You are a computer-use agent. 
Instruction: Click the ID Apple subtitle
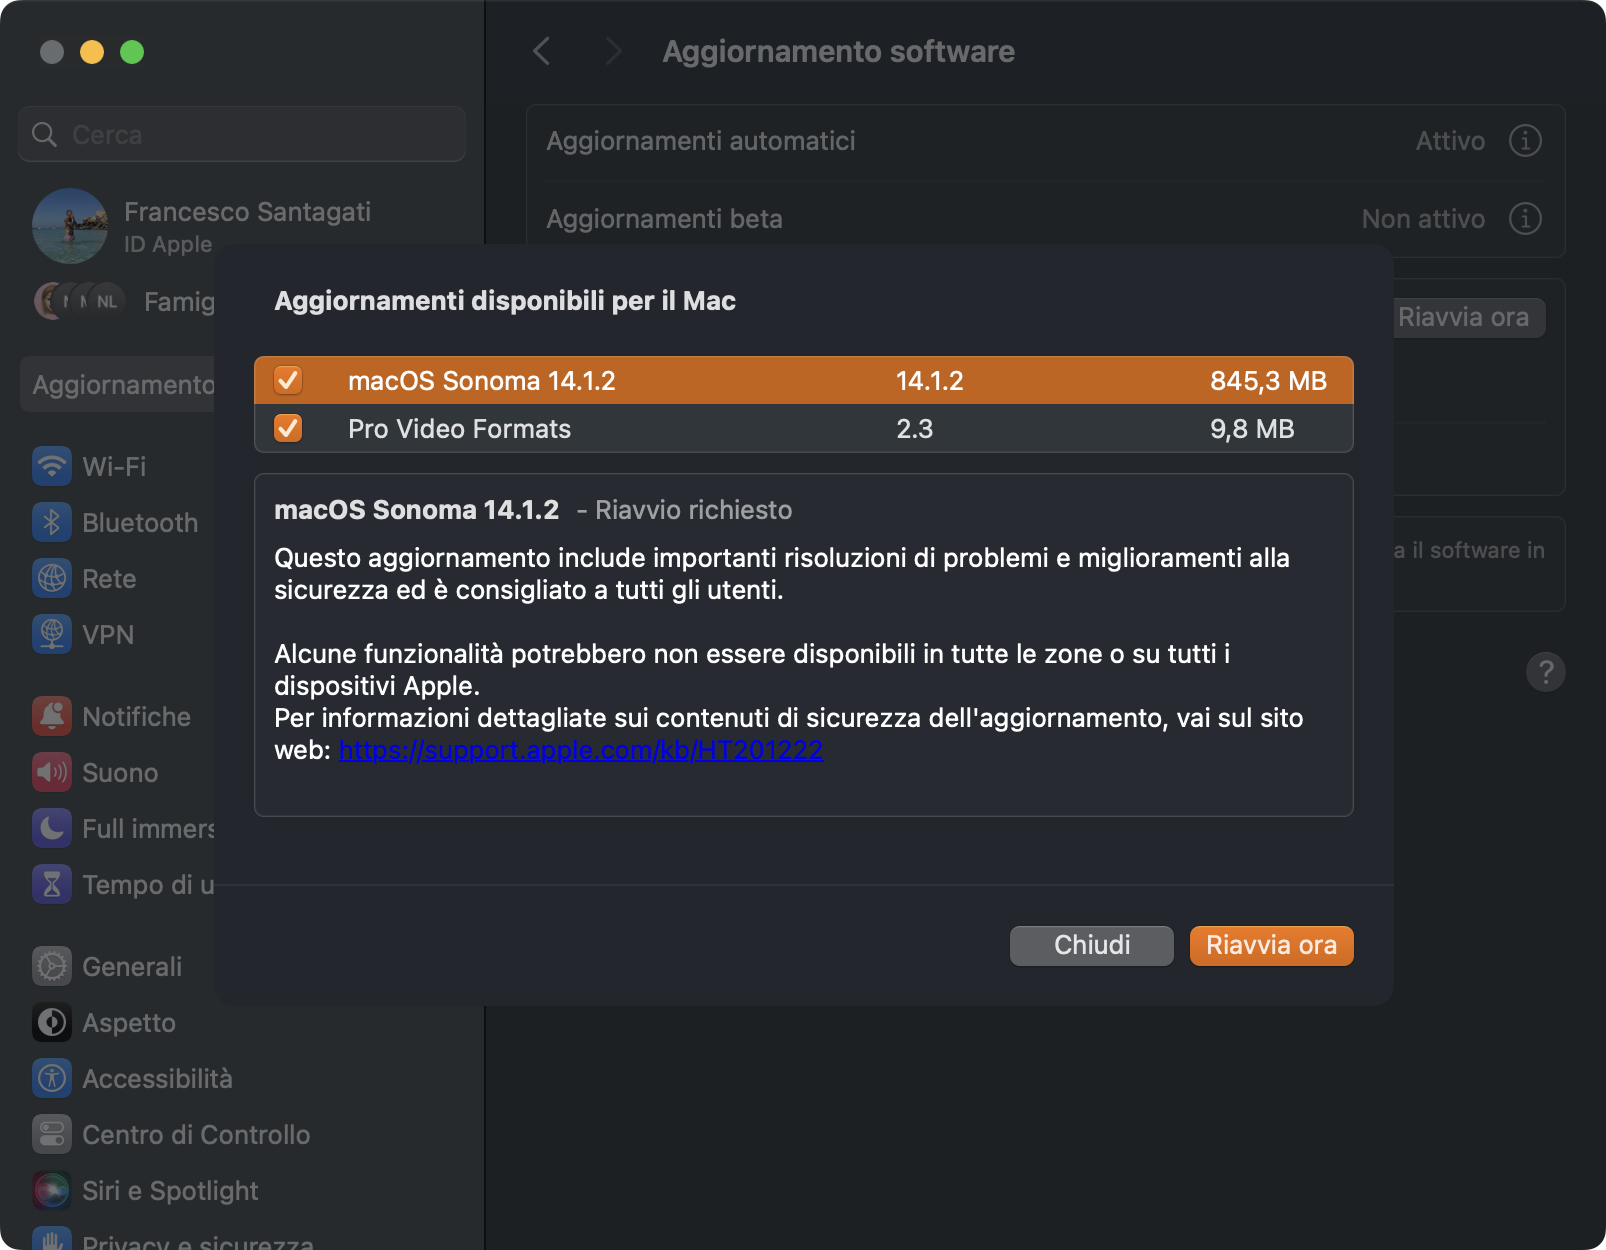tap(168, 244)
